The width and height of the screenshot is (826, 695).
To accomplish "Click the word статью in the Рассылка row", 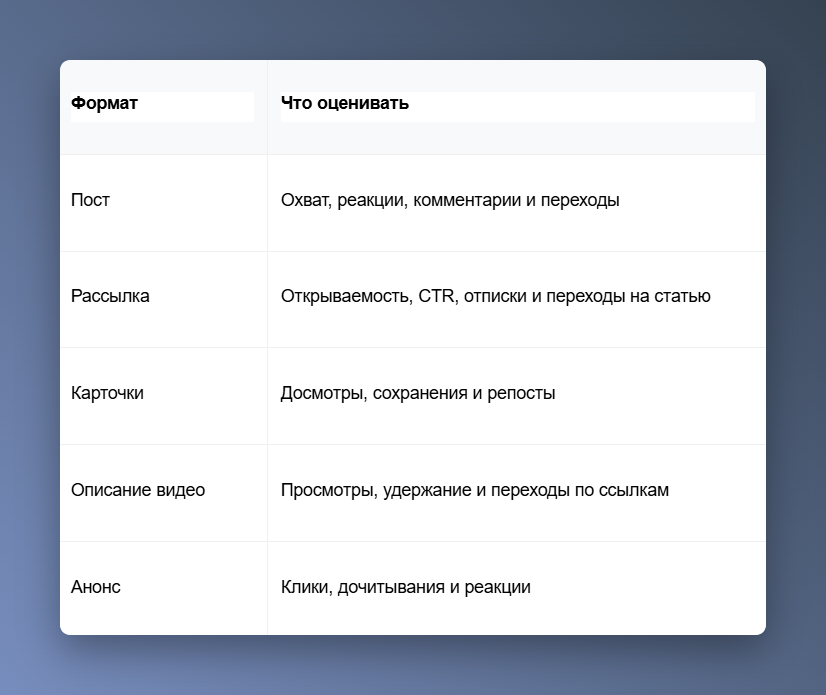I will [682, 296].
